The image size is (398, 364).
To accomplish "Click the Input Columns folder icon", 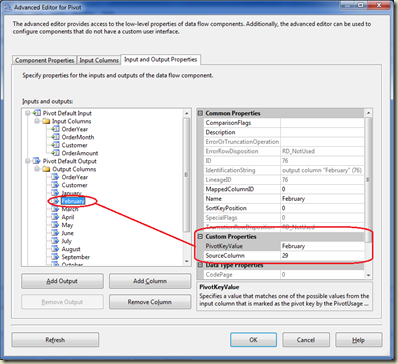I will point(46,121).
